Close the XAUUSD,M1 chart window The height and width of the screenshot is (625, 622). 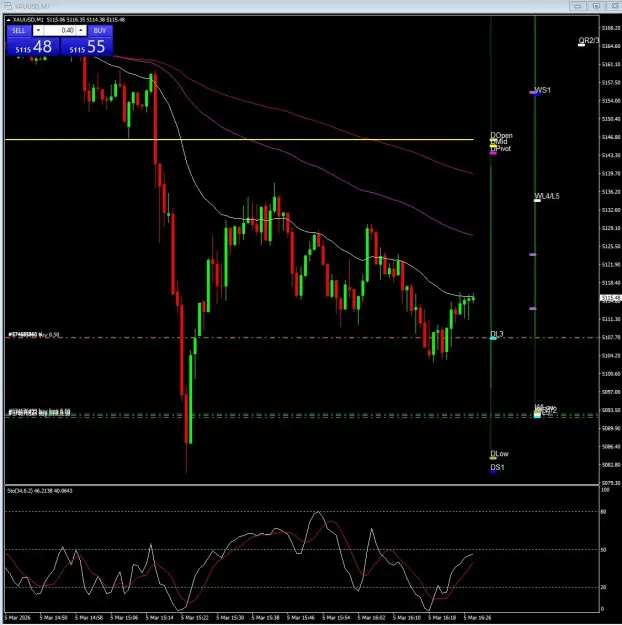[x=614, y=6]
